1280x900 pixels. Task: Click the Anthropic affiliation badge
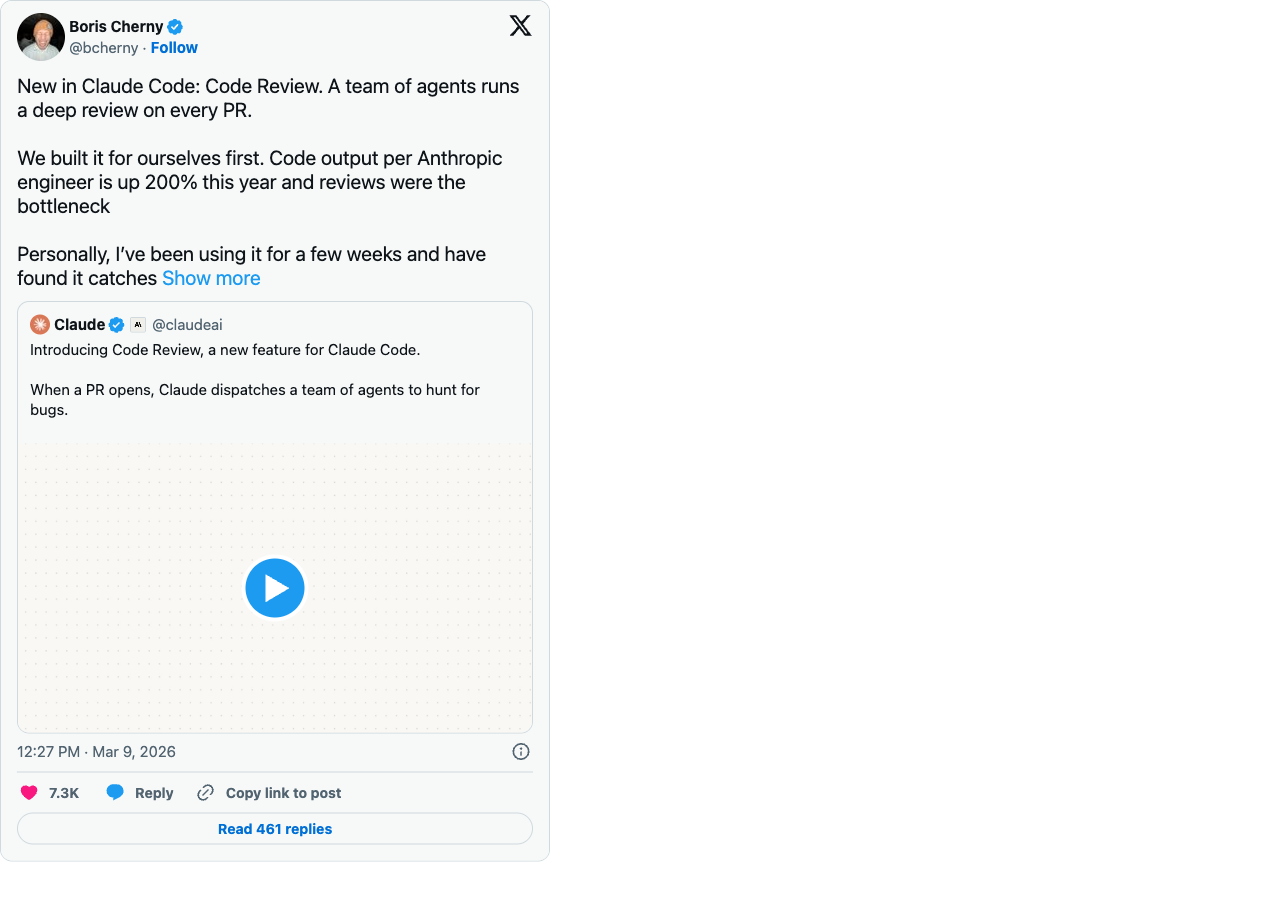(x=138, y=325)
